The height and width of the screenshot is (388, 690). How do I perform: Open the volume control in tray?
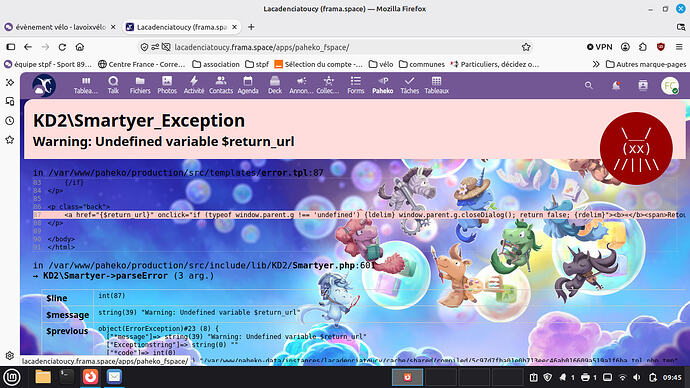pyautogui.click(x=637, y=377)
